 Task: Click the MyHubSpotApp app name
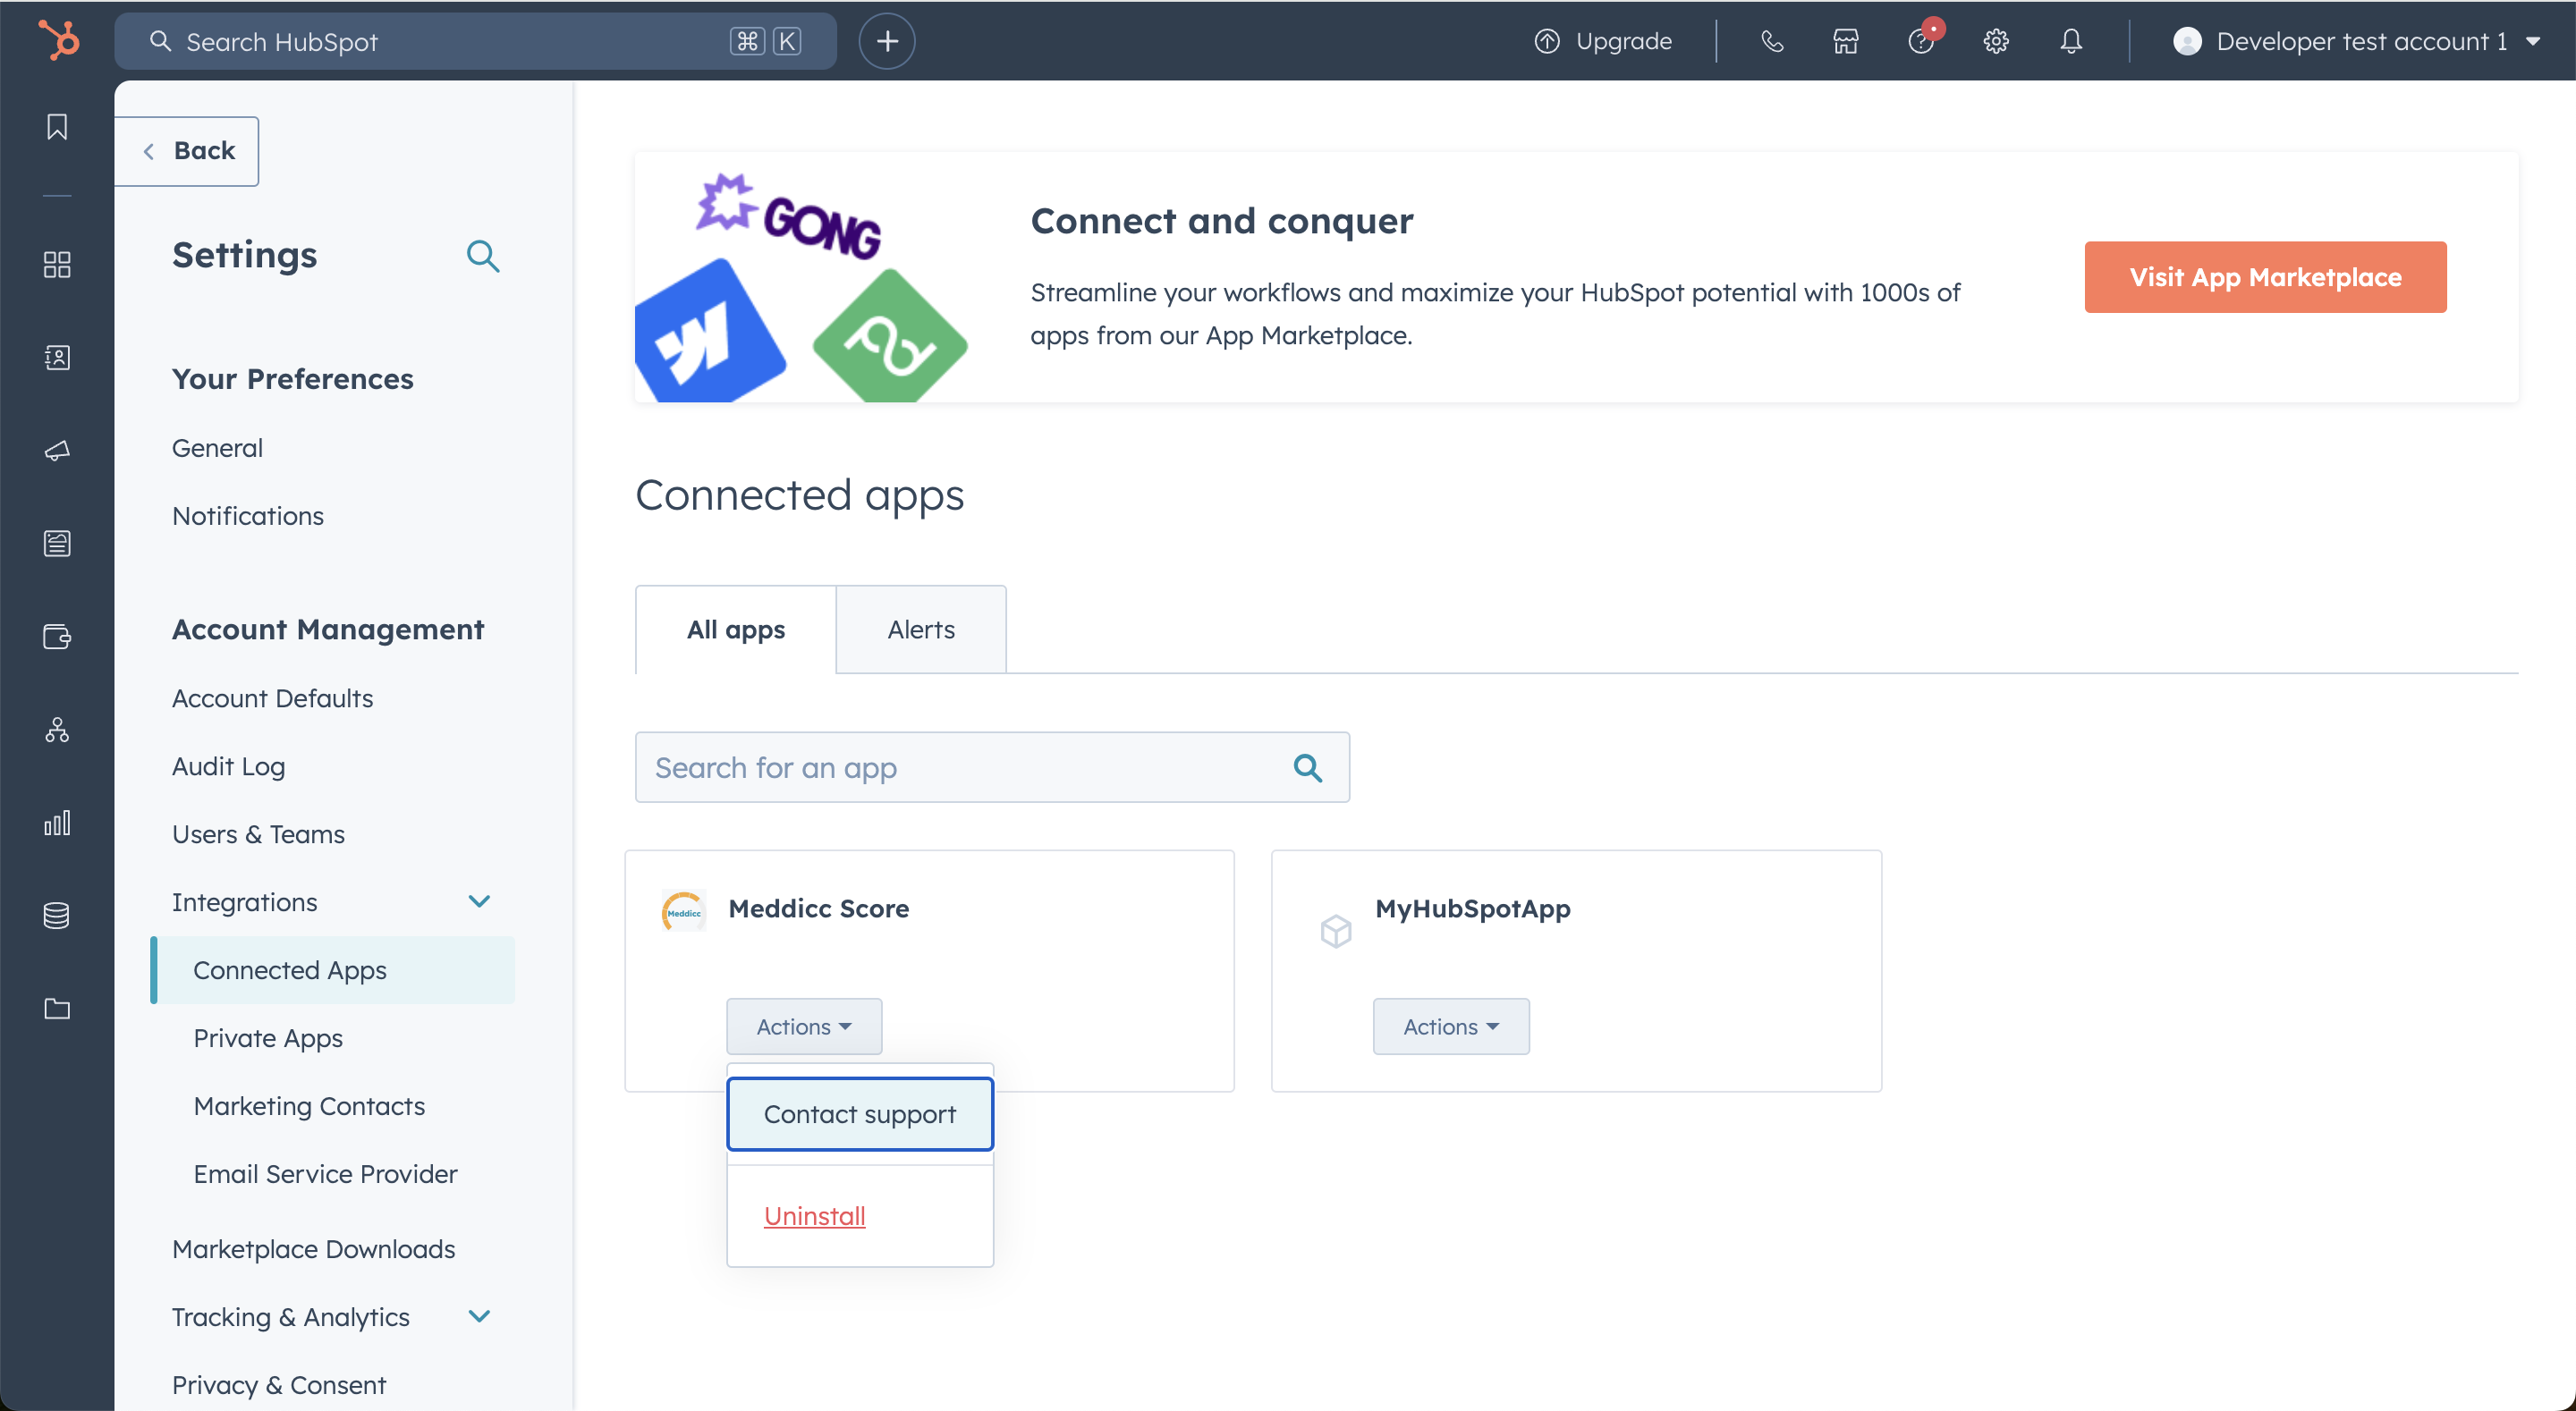[1472, 908]
